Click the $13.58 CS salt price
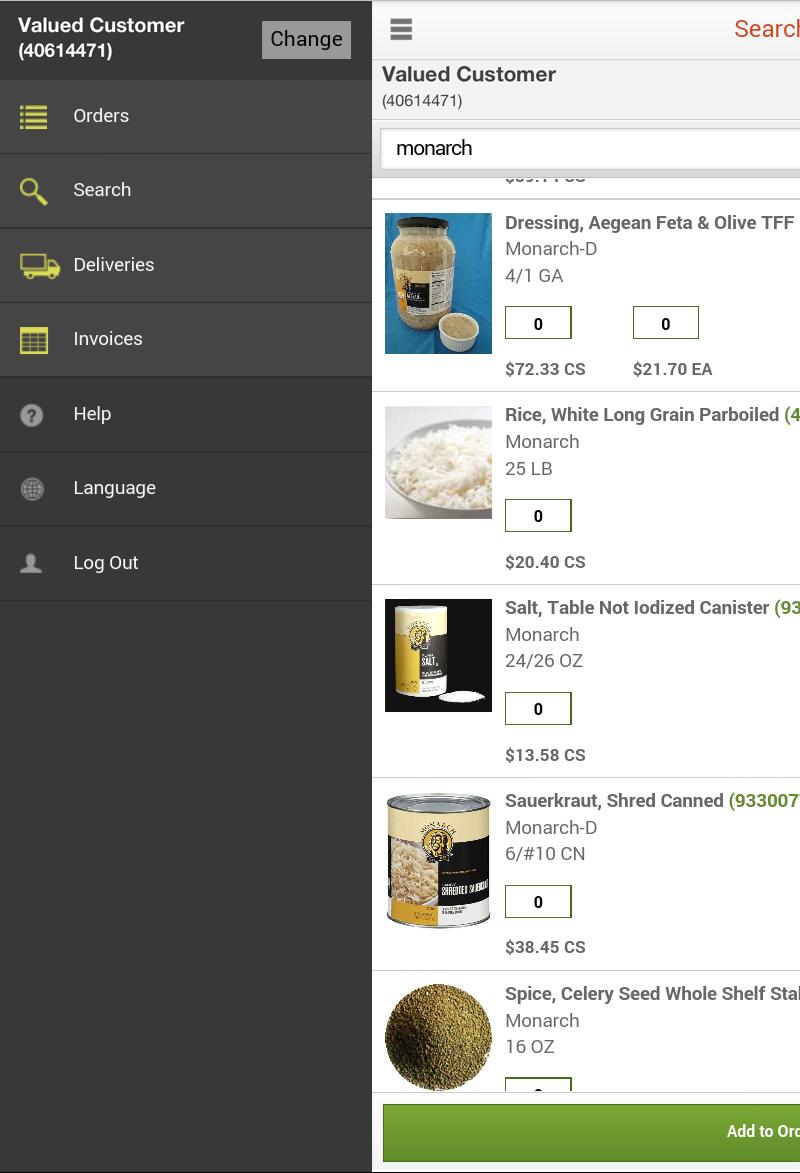 click(x=545, y=756)
